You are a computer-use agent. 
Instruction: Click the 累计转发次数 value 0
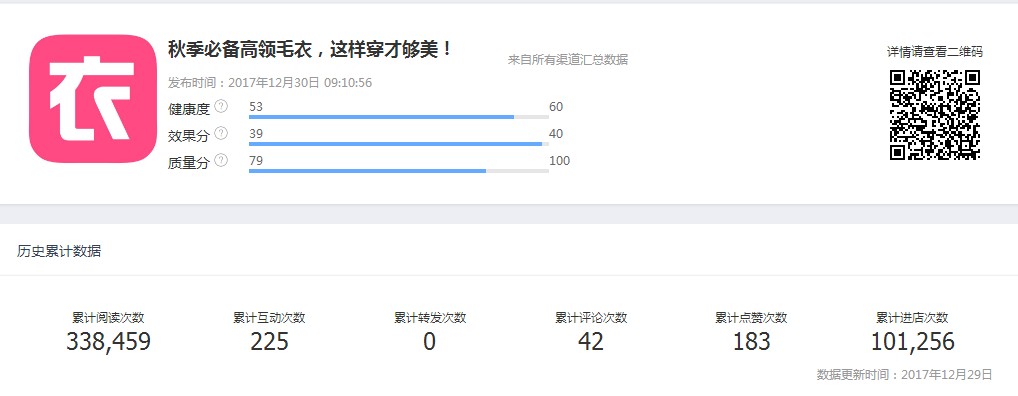pos(430,341)
